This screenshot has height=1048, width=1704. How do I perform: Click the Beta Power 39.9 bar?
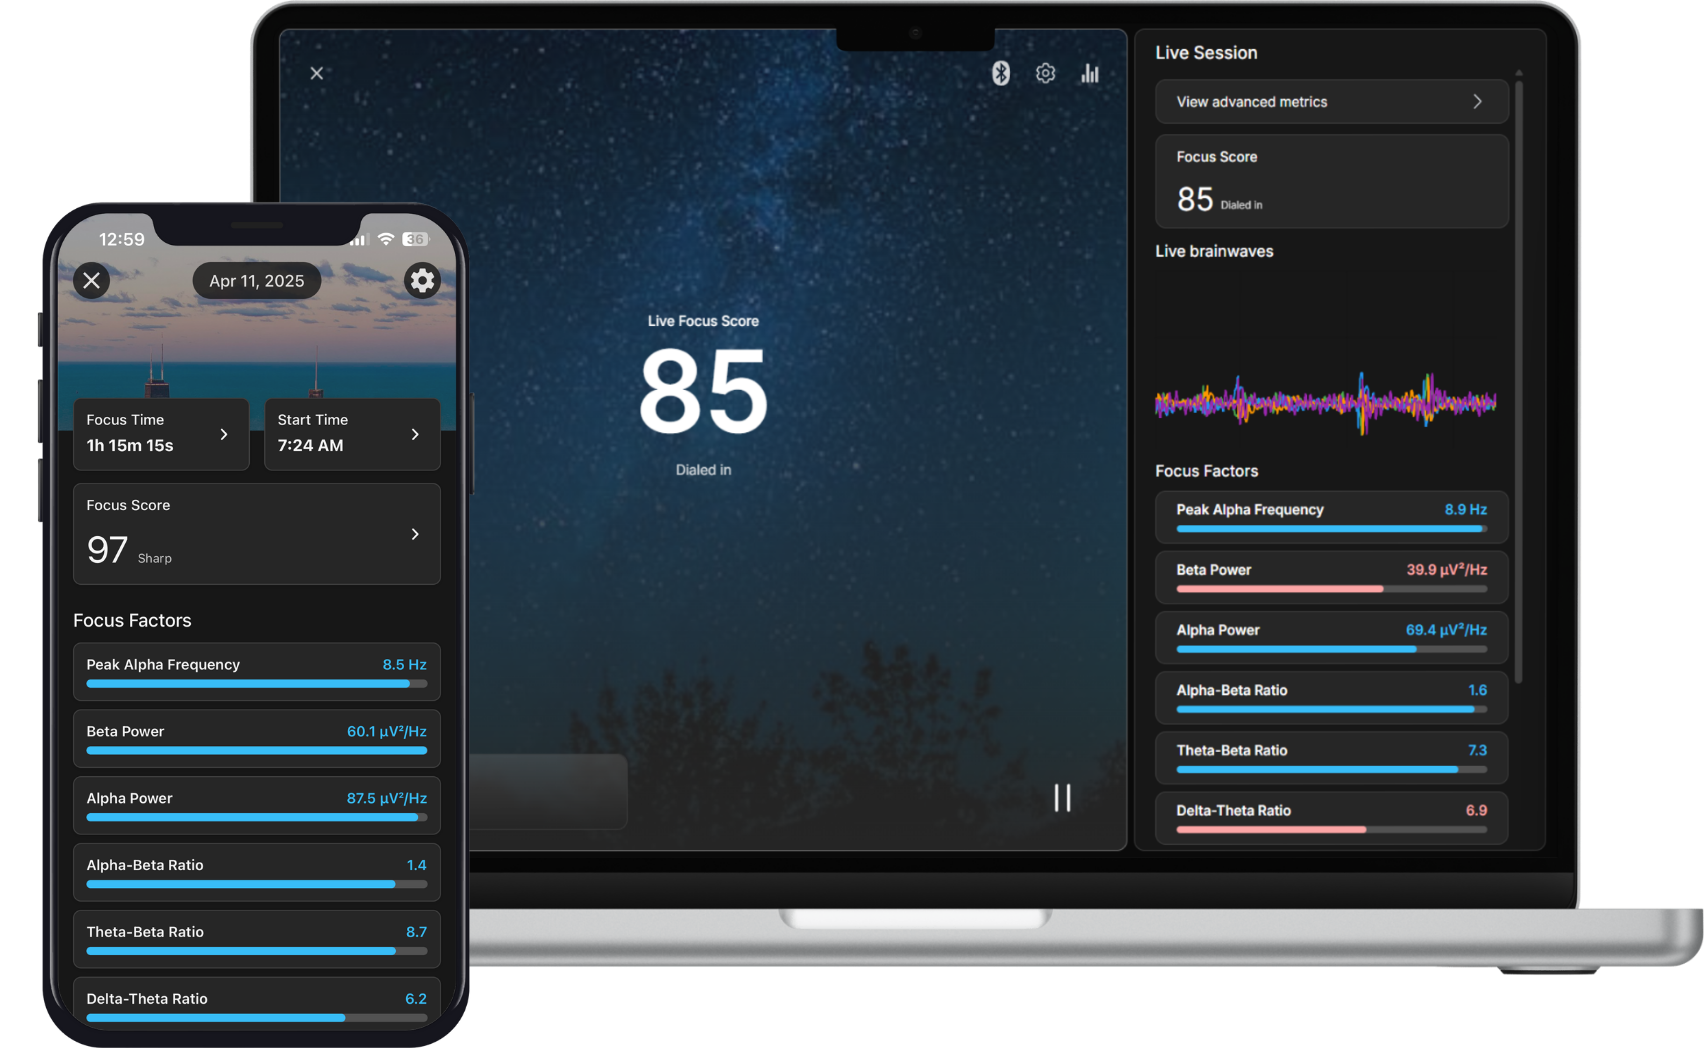click(1280, 589)
